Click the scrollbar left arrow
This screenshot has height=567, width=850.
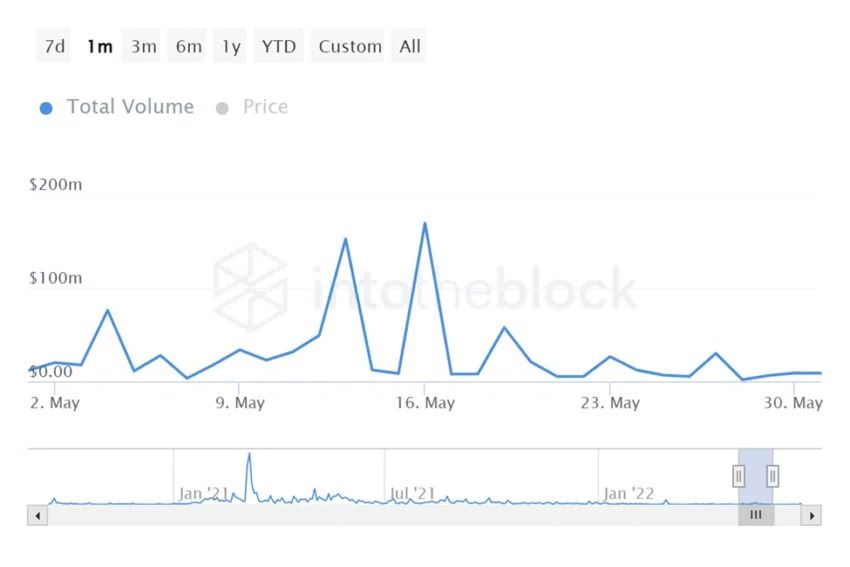(x=38, y=516)
